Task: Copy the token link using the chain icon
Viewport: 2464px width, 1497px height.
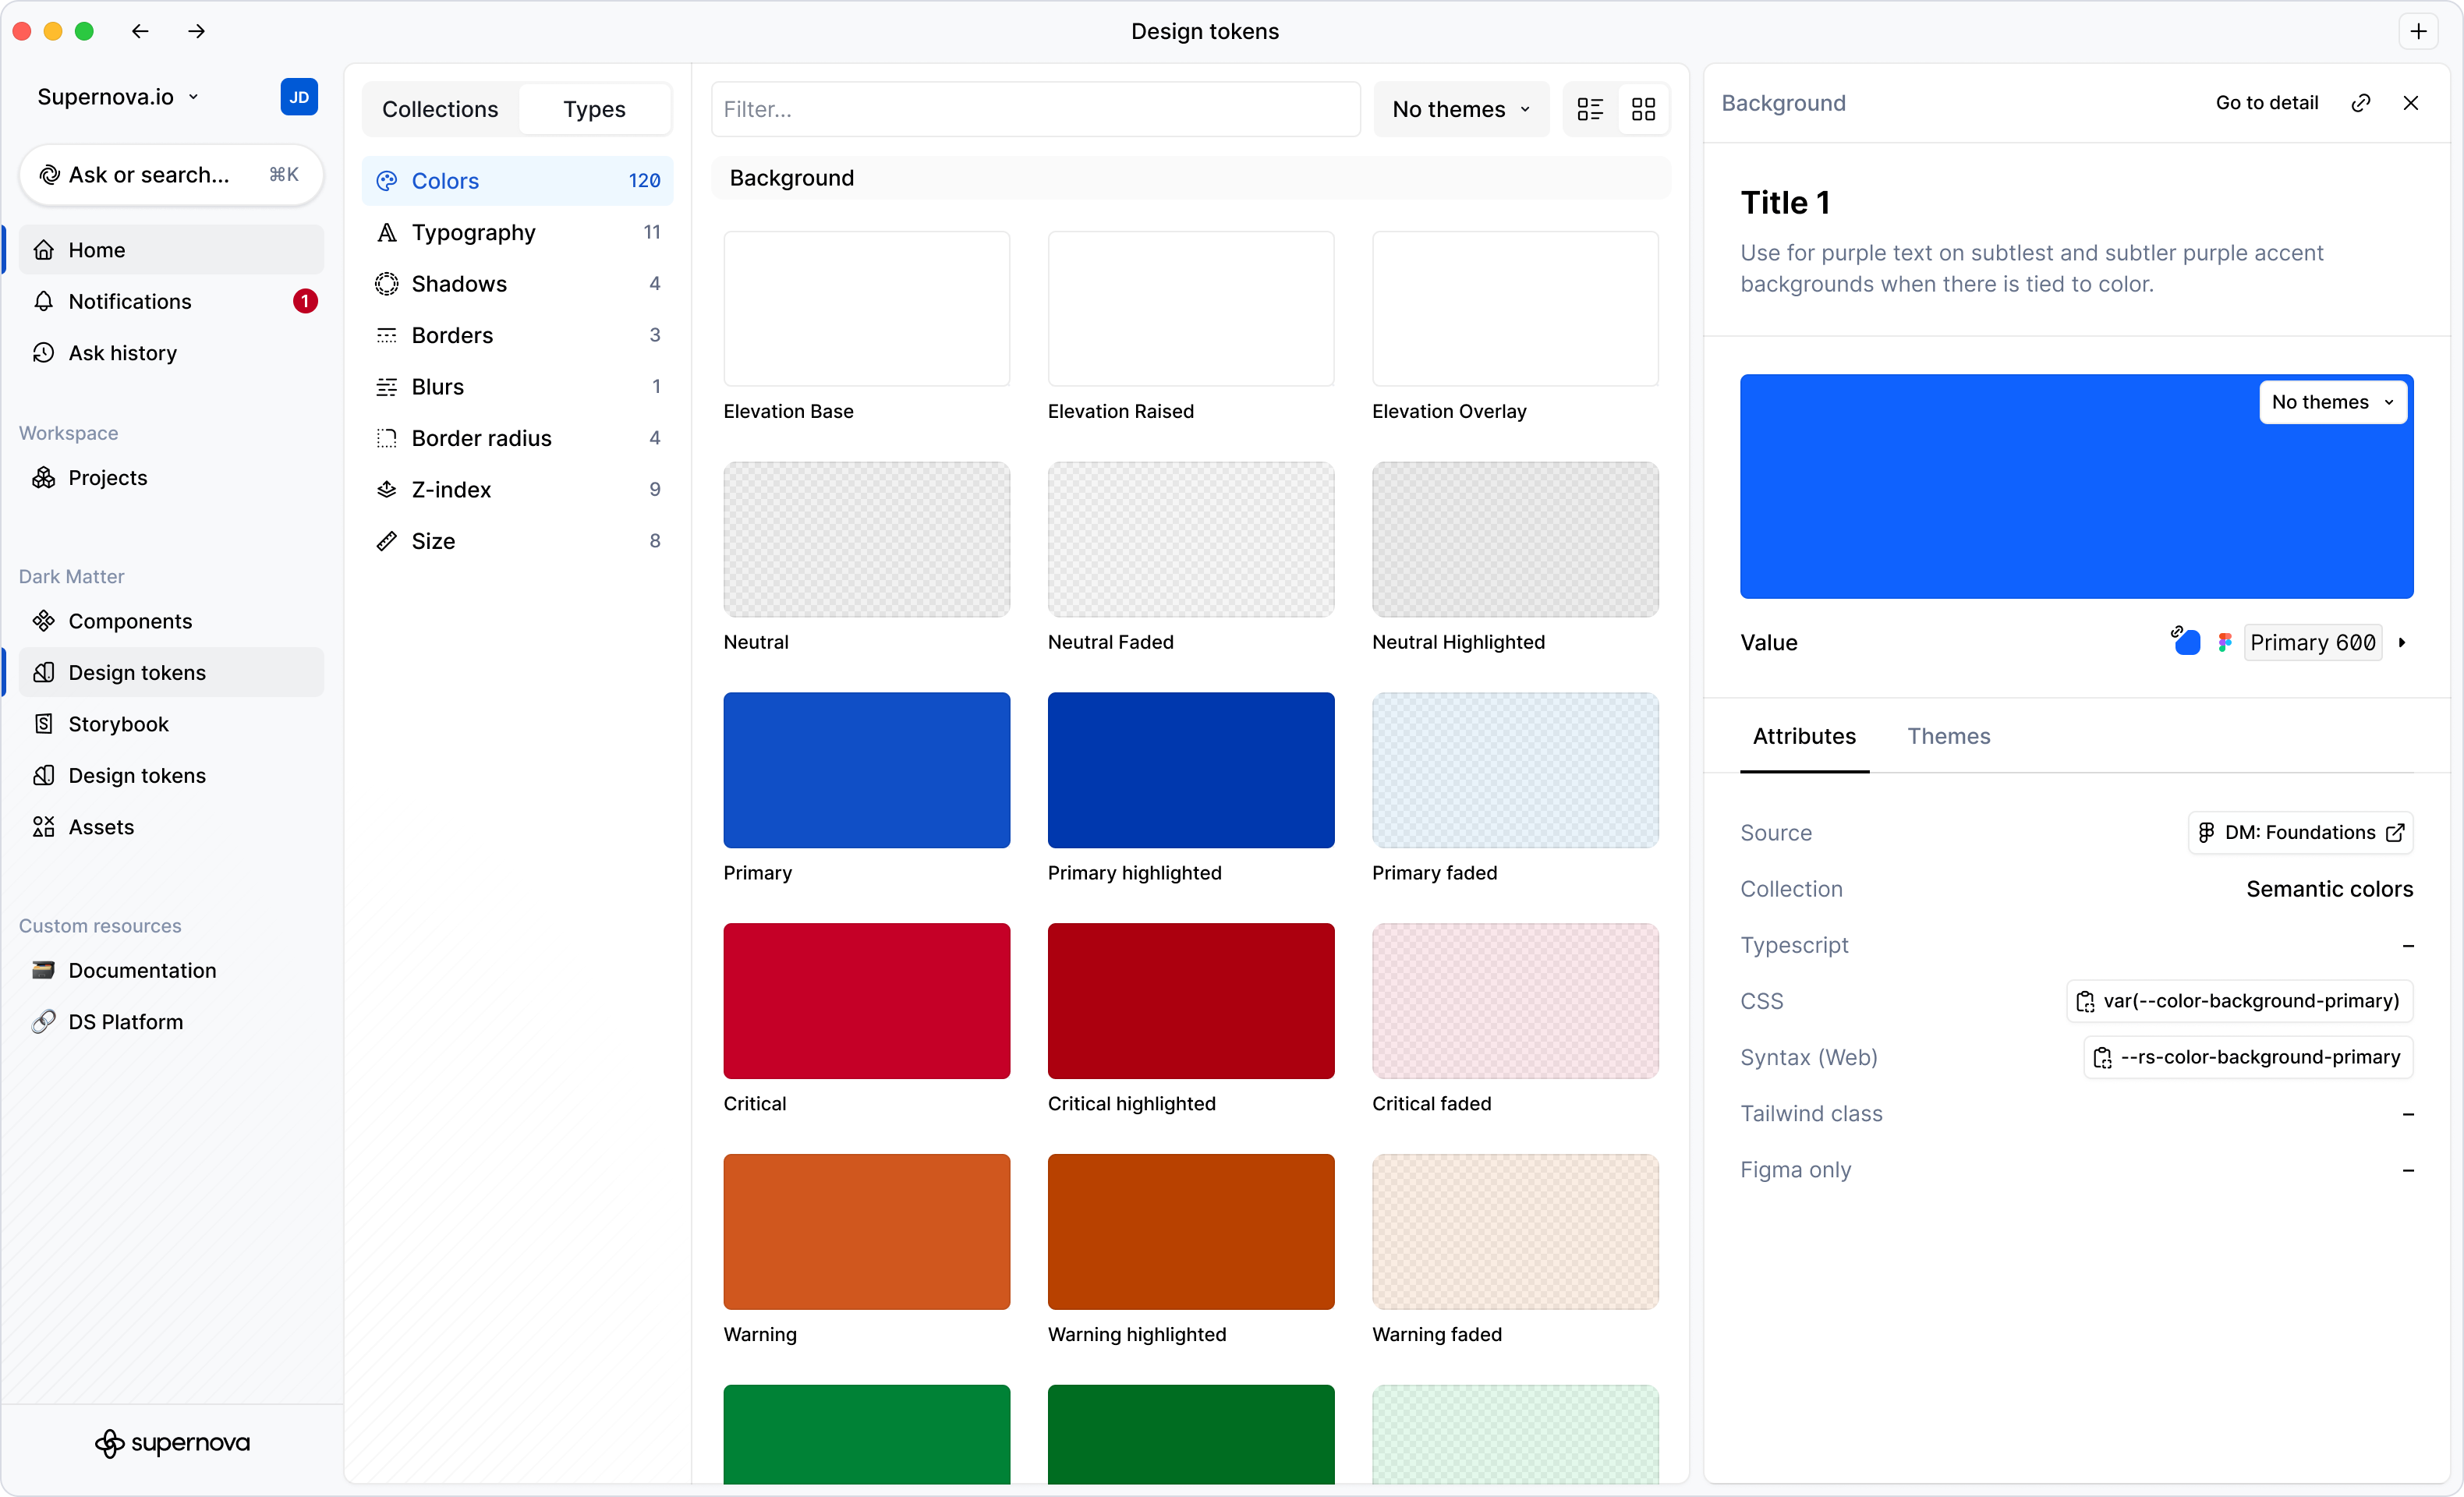Action: [x=2361, y=102]
